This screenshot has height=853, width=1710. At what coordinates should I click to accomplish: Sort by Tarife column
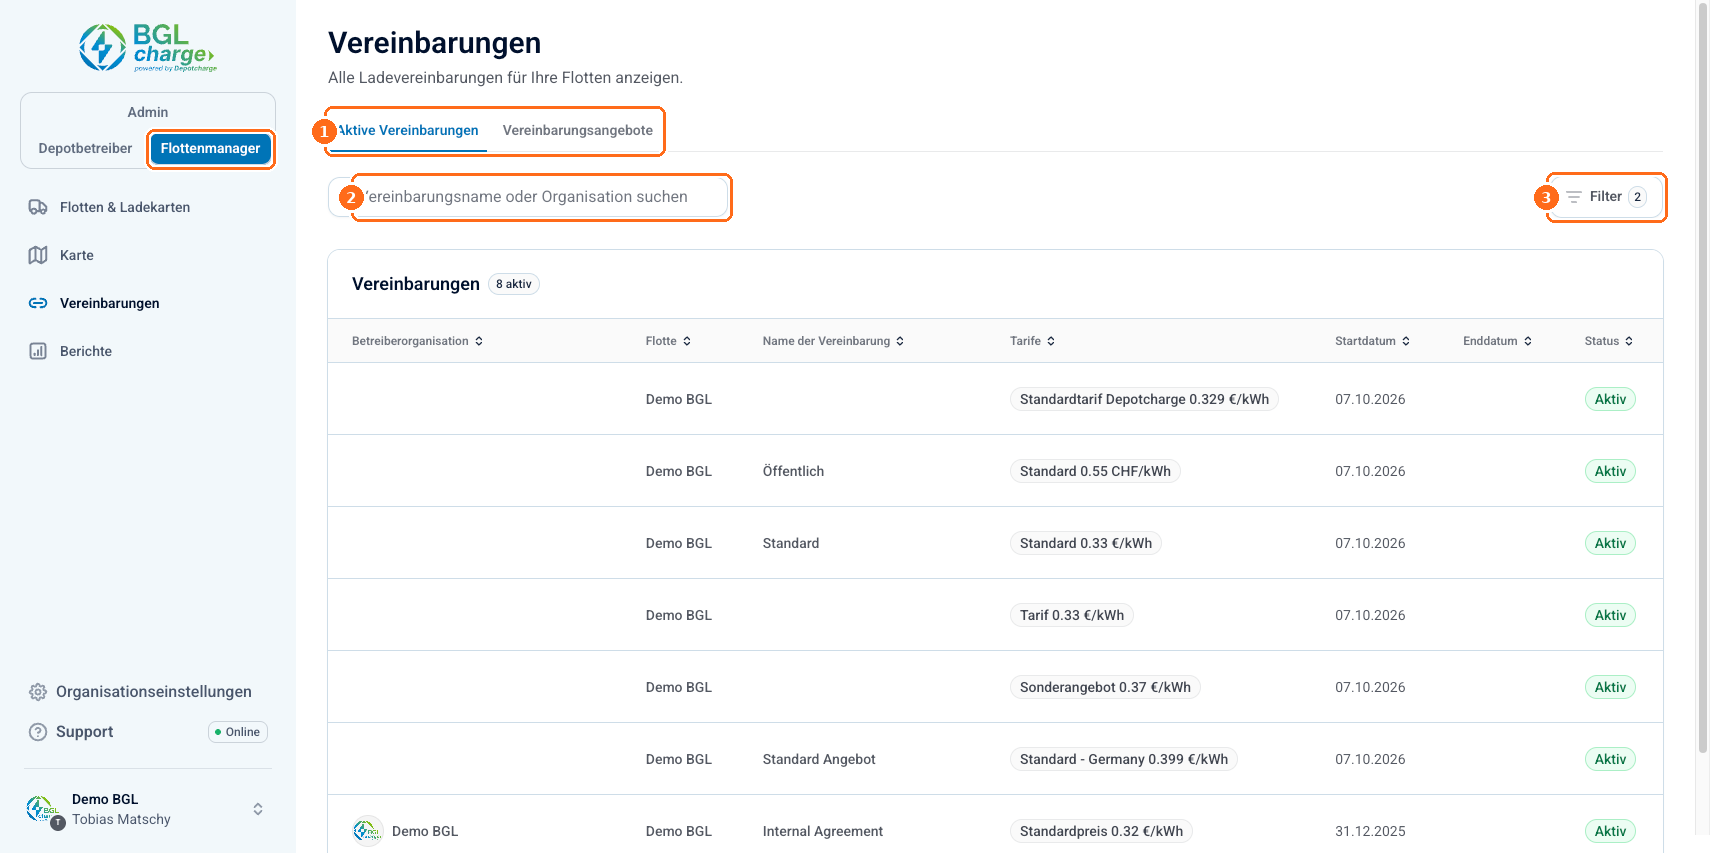coord(1032,341)
